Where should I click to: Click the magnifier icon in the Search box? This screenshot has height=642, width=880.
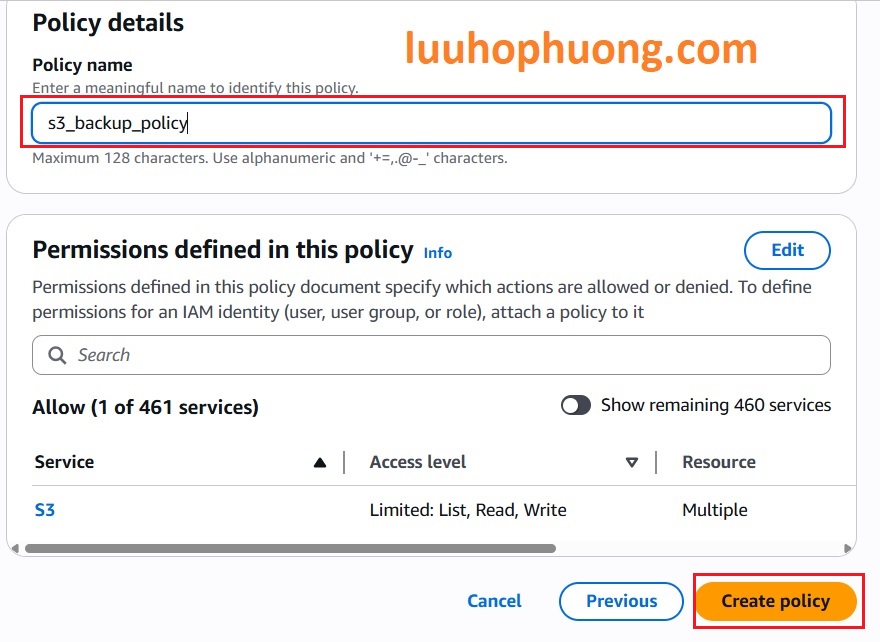(x=59, y=355)
